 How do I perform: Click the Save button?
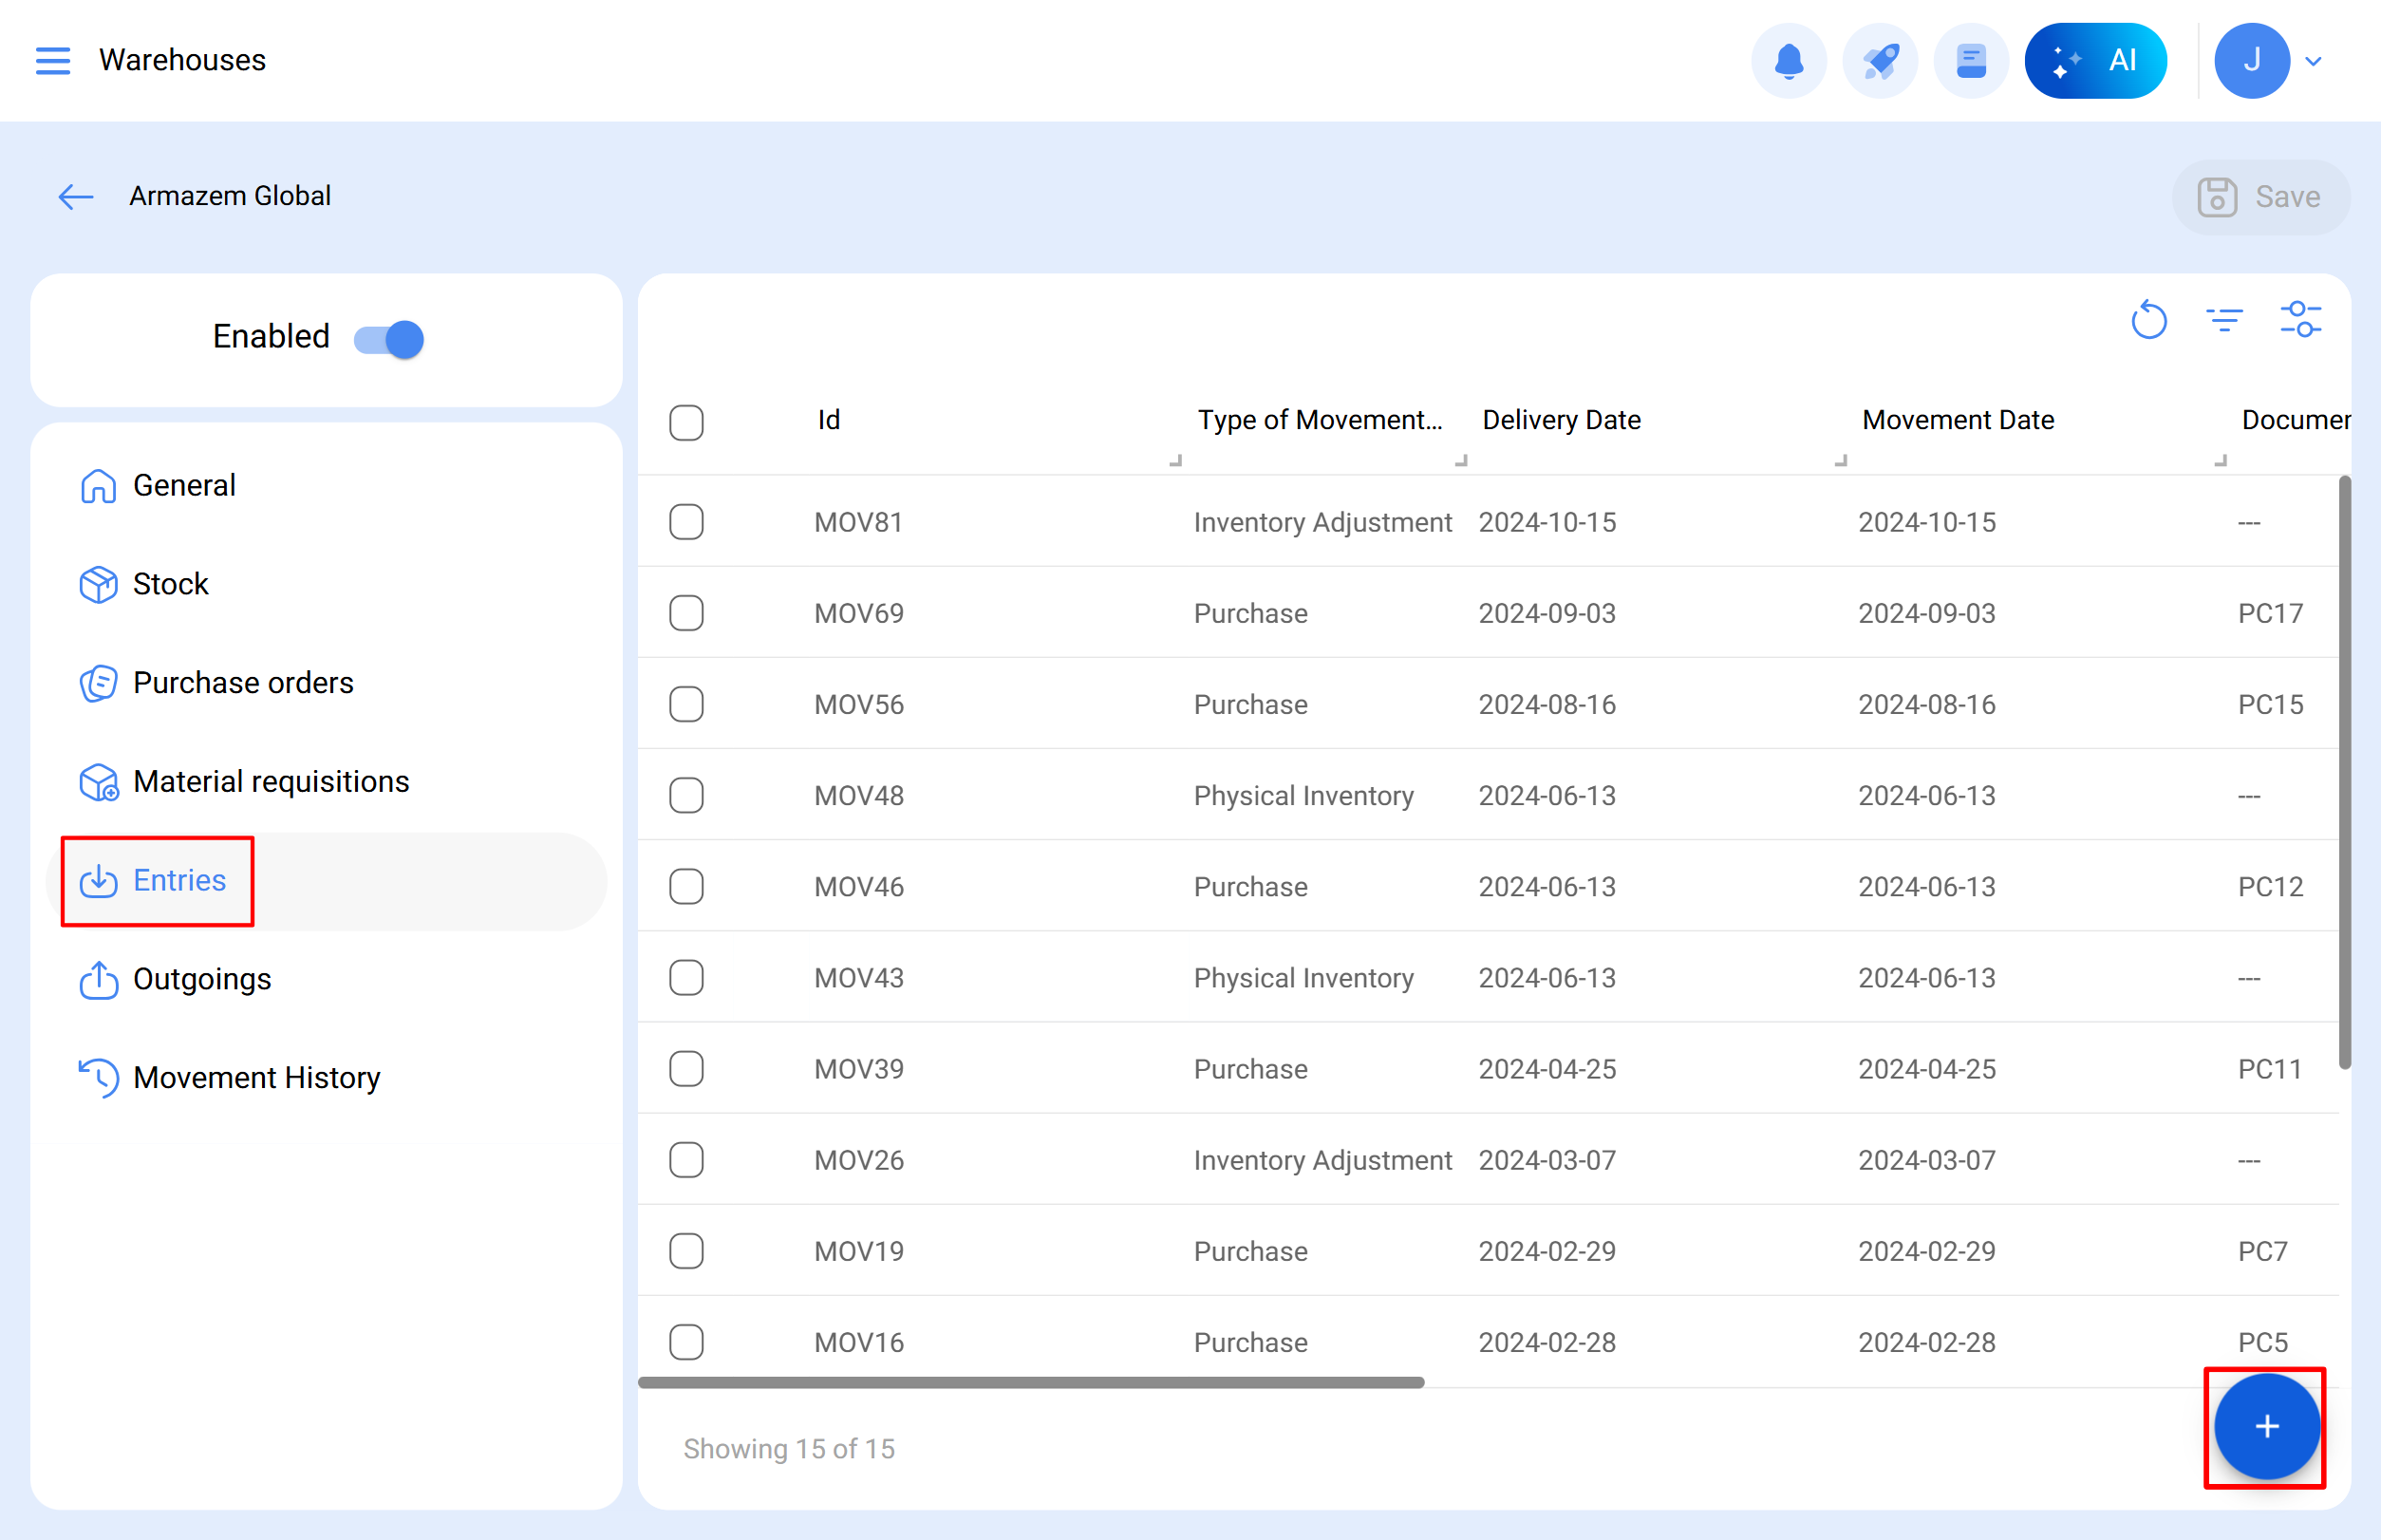tap(2261, 196)
